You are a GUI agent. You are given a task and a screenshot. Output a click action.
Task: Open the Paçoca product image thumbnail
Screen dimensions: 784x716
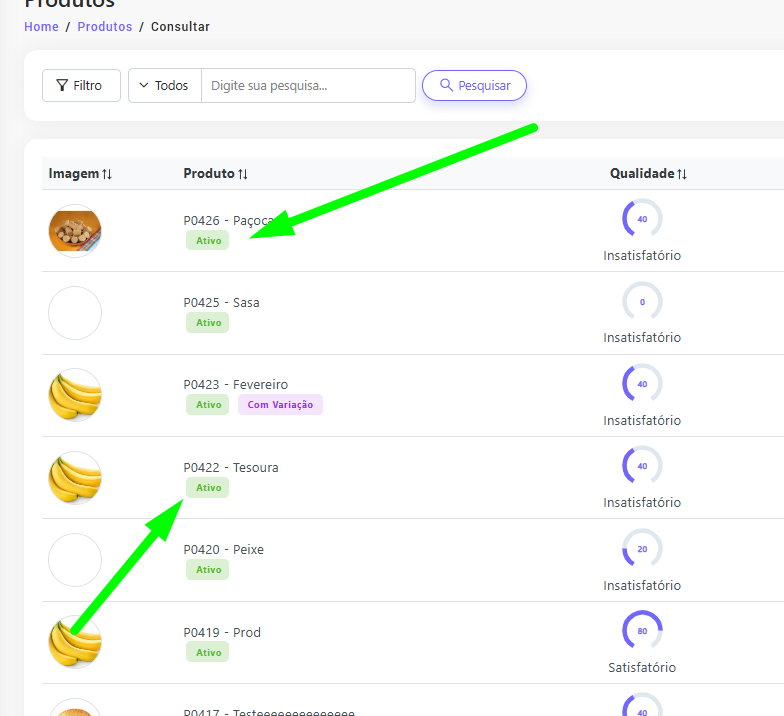75,231
